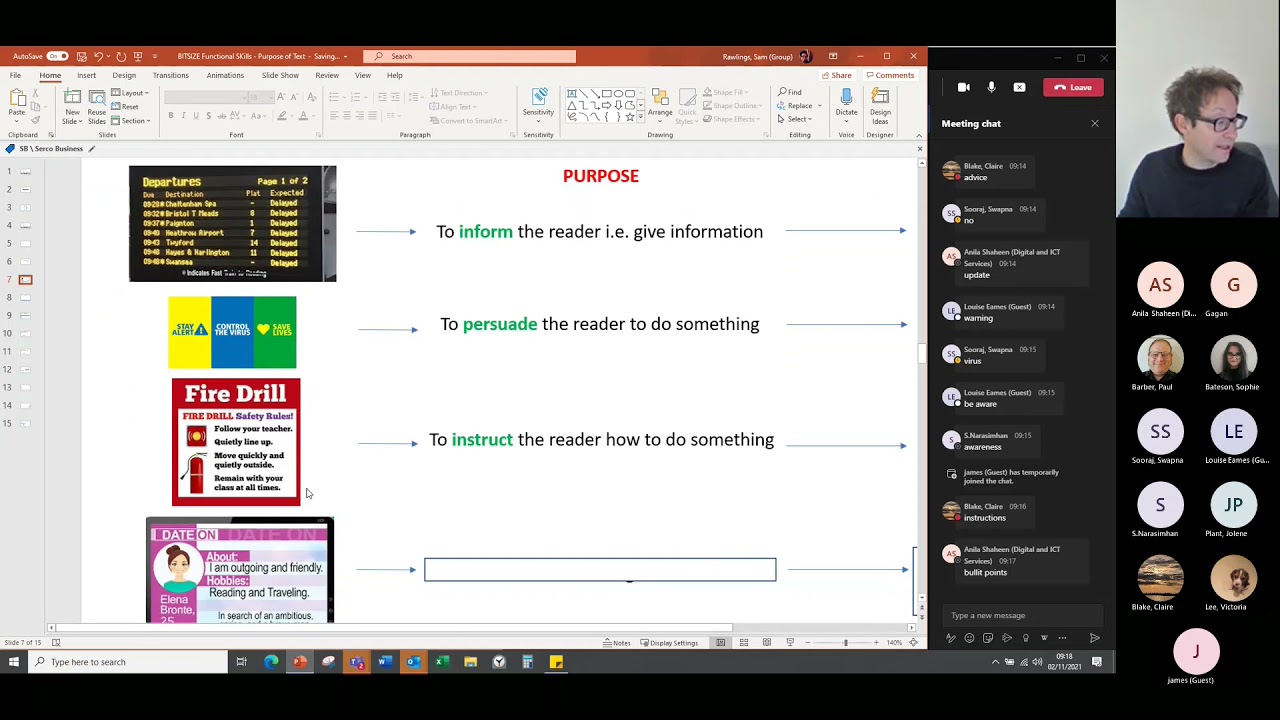This screenshot has width=1280, height=720.
Task: Switch to the Design tab
Action: click(x=124, y=75)
